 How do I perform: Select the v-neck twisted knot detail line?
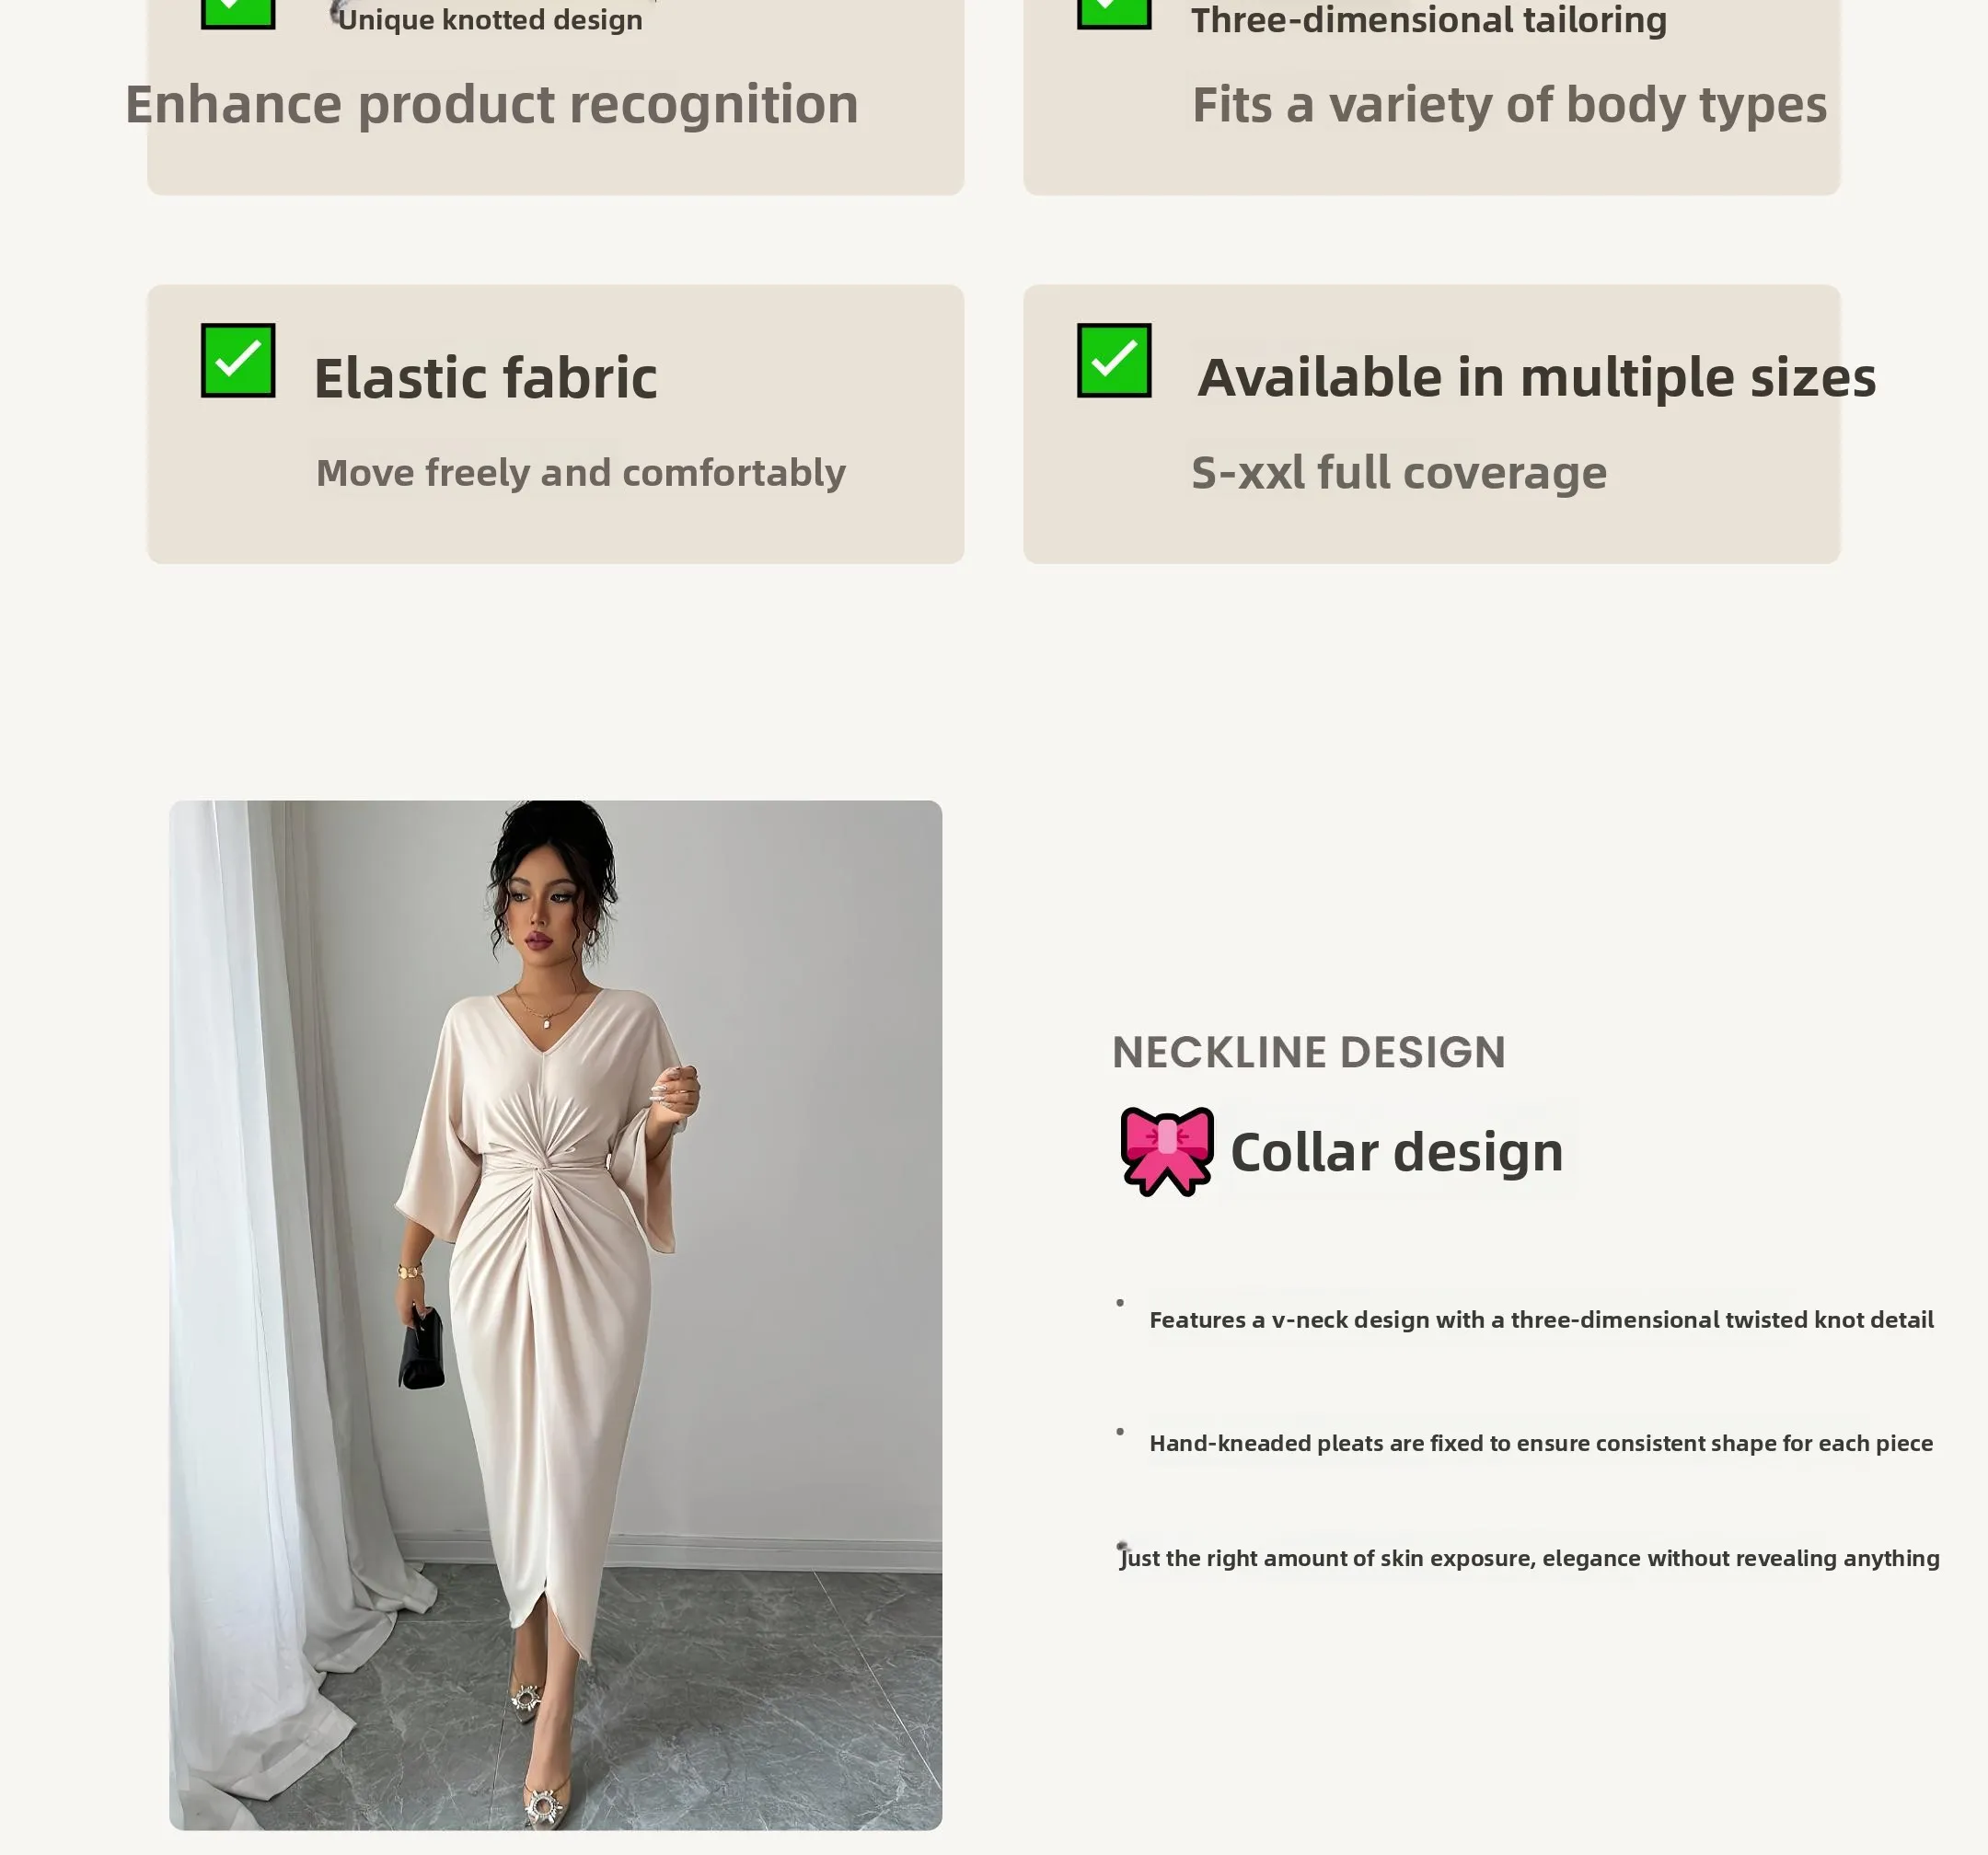pyautogui.click(x=1541, y=1320)
